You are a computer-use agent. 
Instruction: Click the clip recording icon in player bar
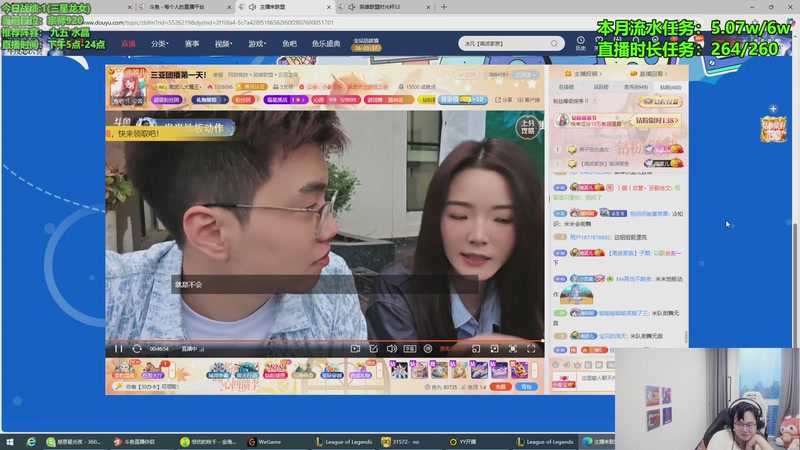pyautogui.click(x=356, y=348)
